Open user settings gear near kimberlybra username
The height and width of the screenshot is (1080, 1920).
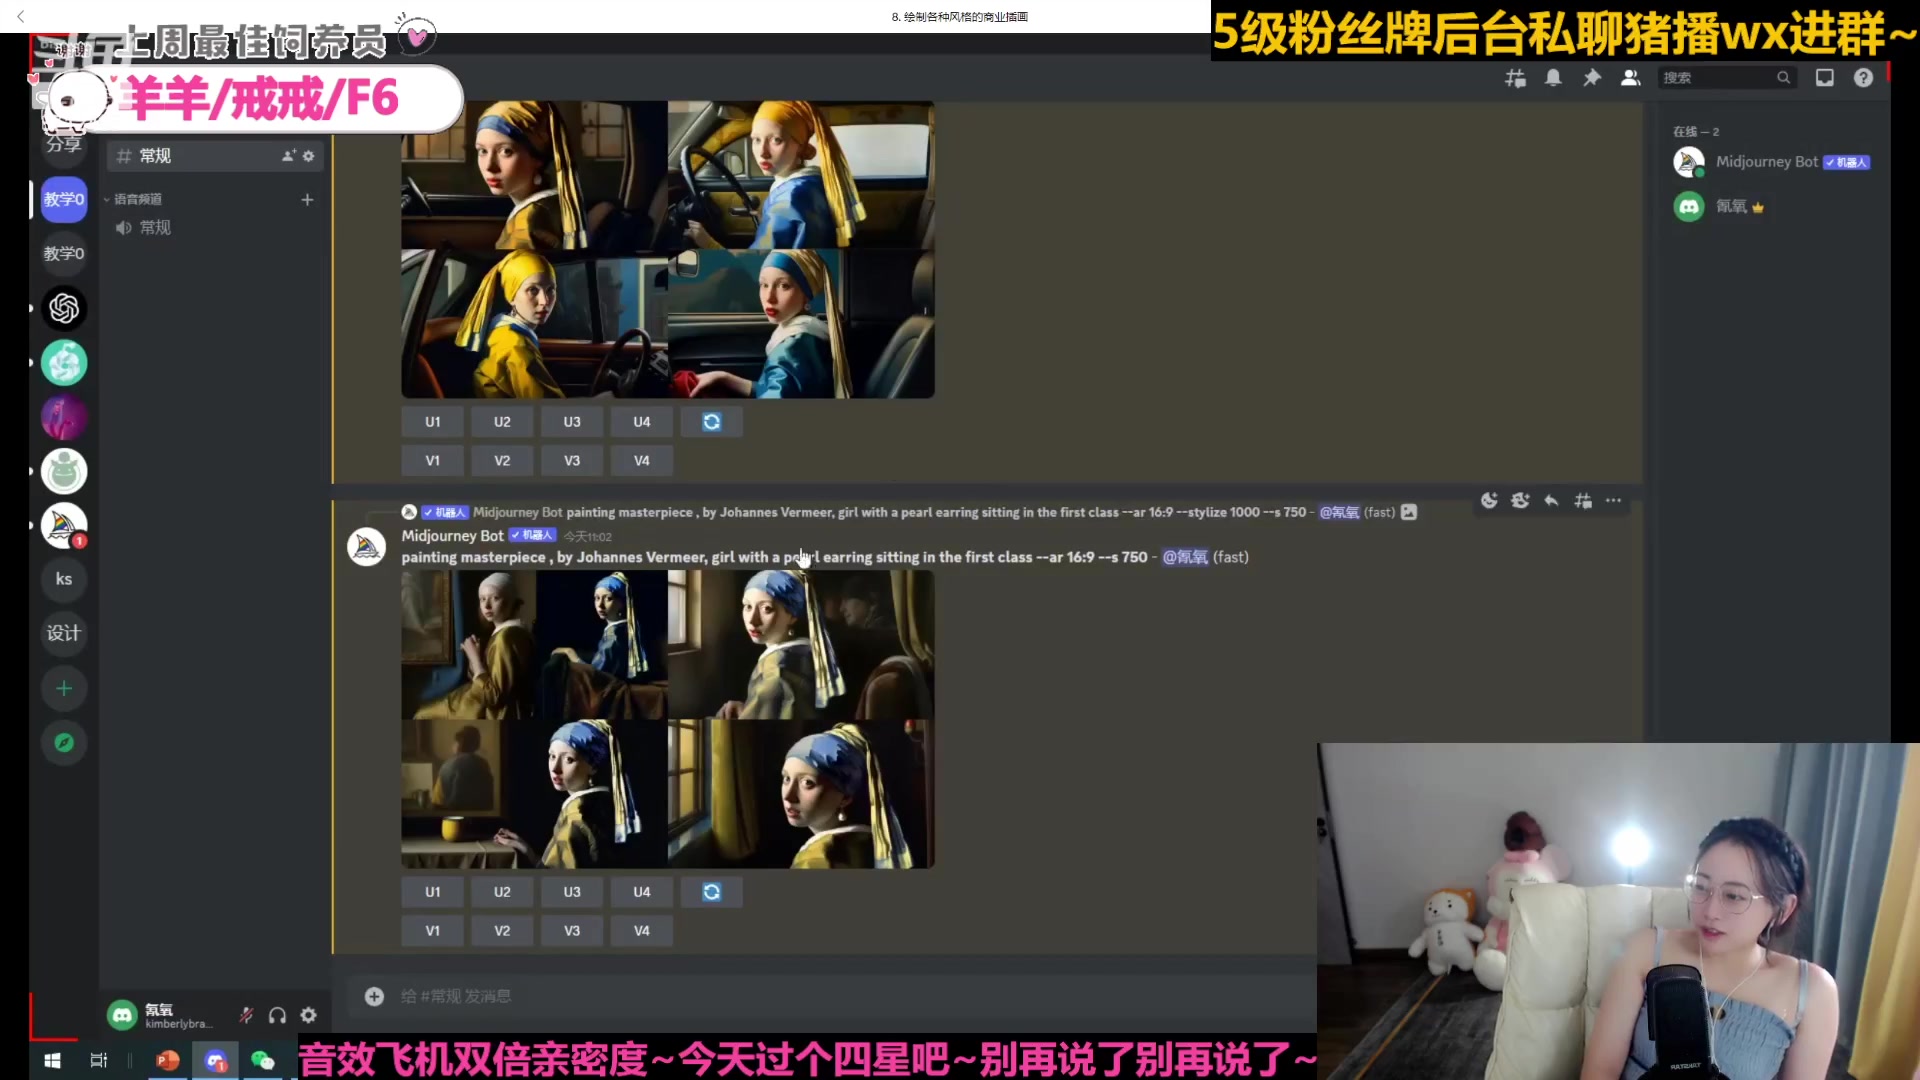309,1014
